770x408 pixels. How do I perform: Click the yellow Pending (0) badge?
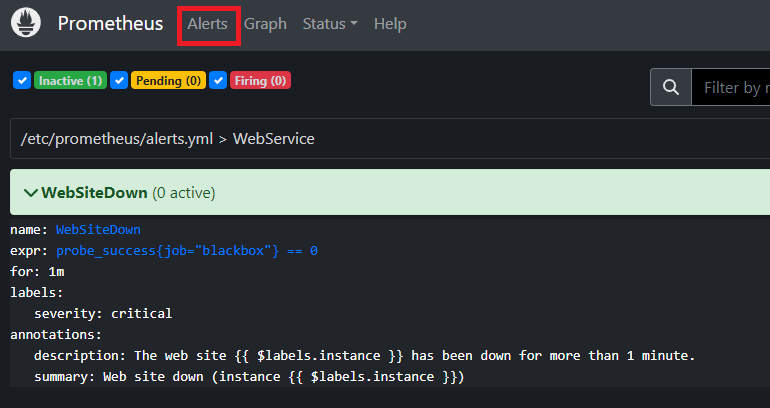[168, 80]
